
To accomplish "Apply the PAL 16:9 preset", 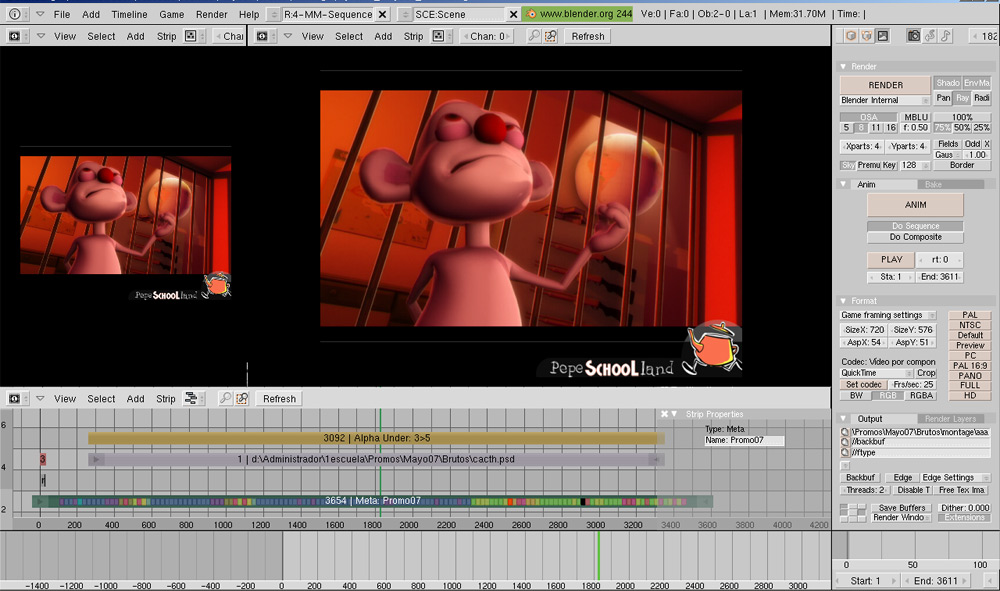I will click(969, 365).
